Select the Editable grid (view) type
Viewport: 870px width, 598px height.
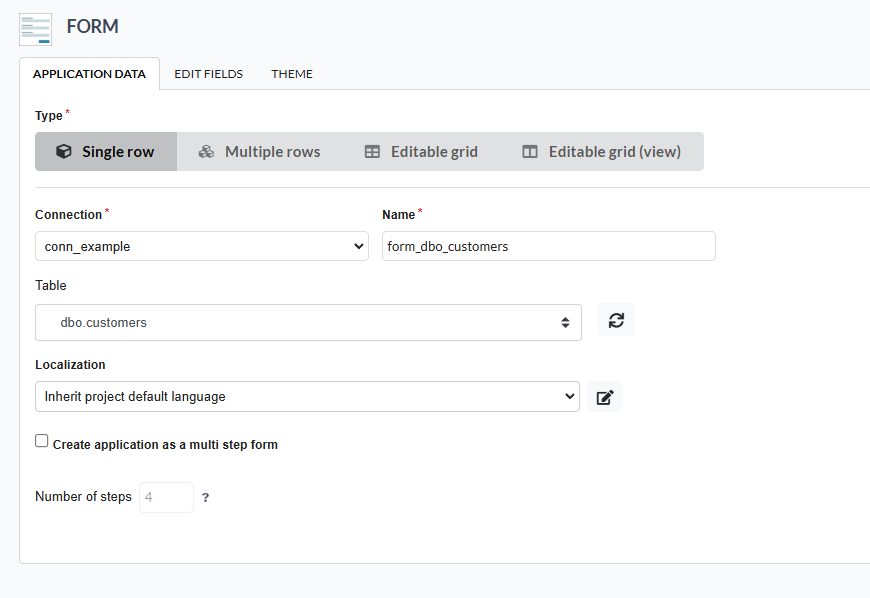[604, 151]
